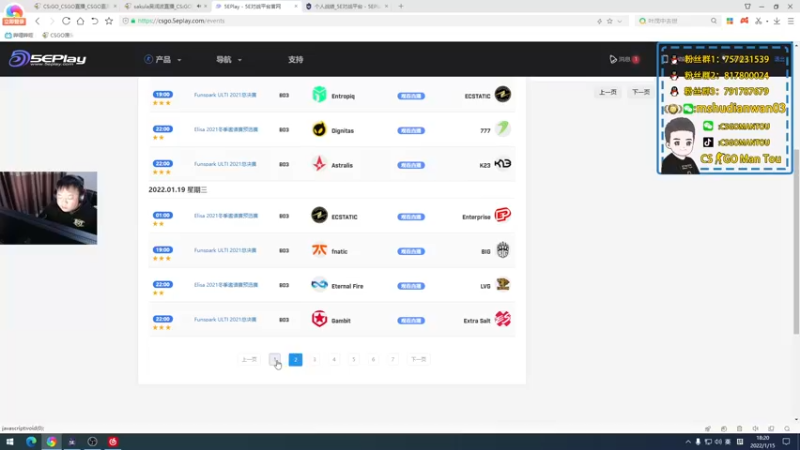Click the taskbar clock date
Image resolution: width=800 pixels, height=450 pixels.
(762, 445)
